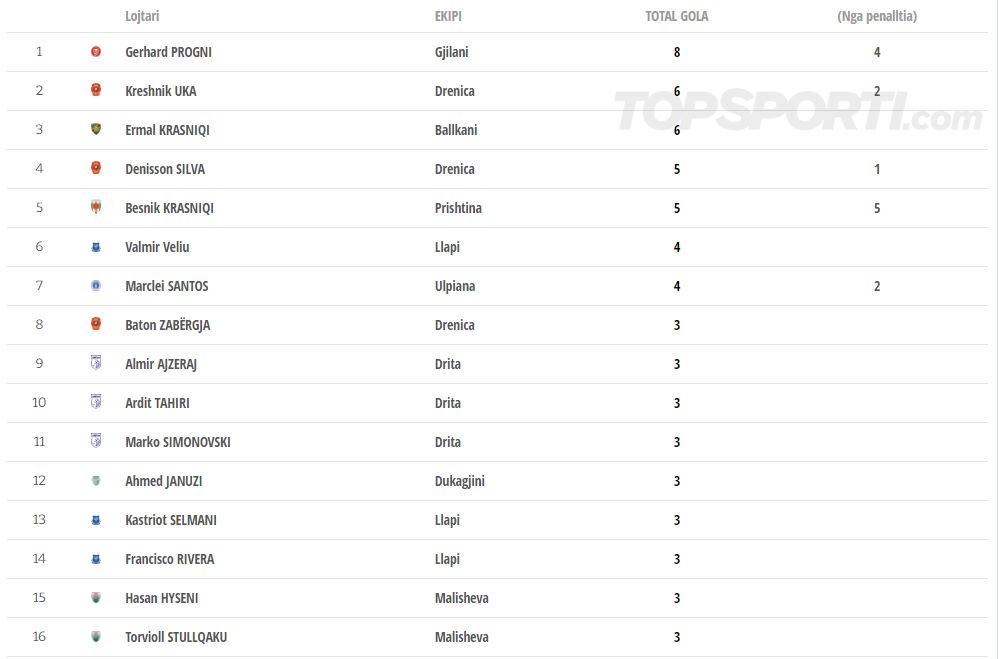Click the EKIPI column header
This screenshot has height=659, width=998.
point(448,16)
